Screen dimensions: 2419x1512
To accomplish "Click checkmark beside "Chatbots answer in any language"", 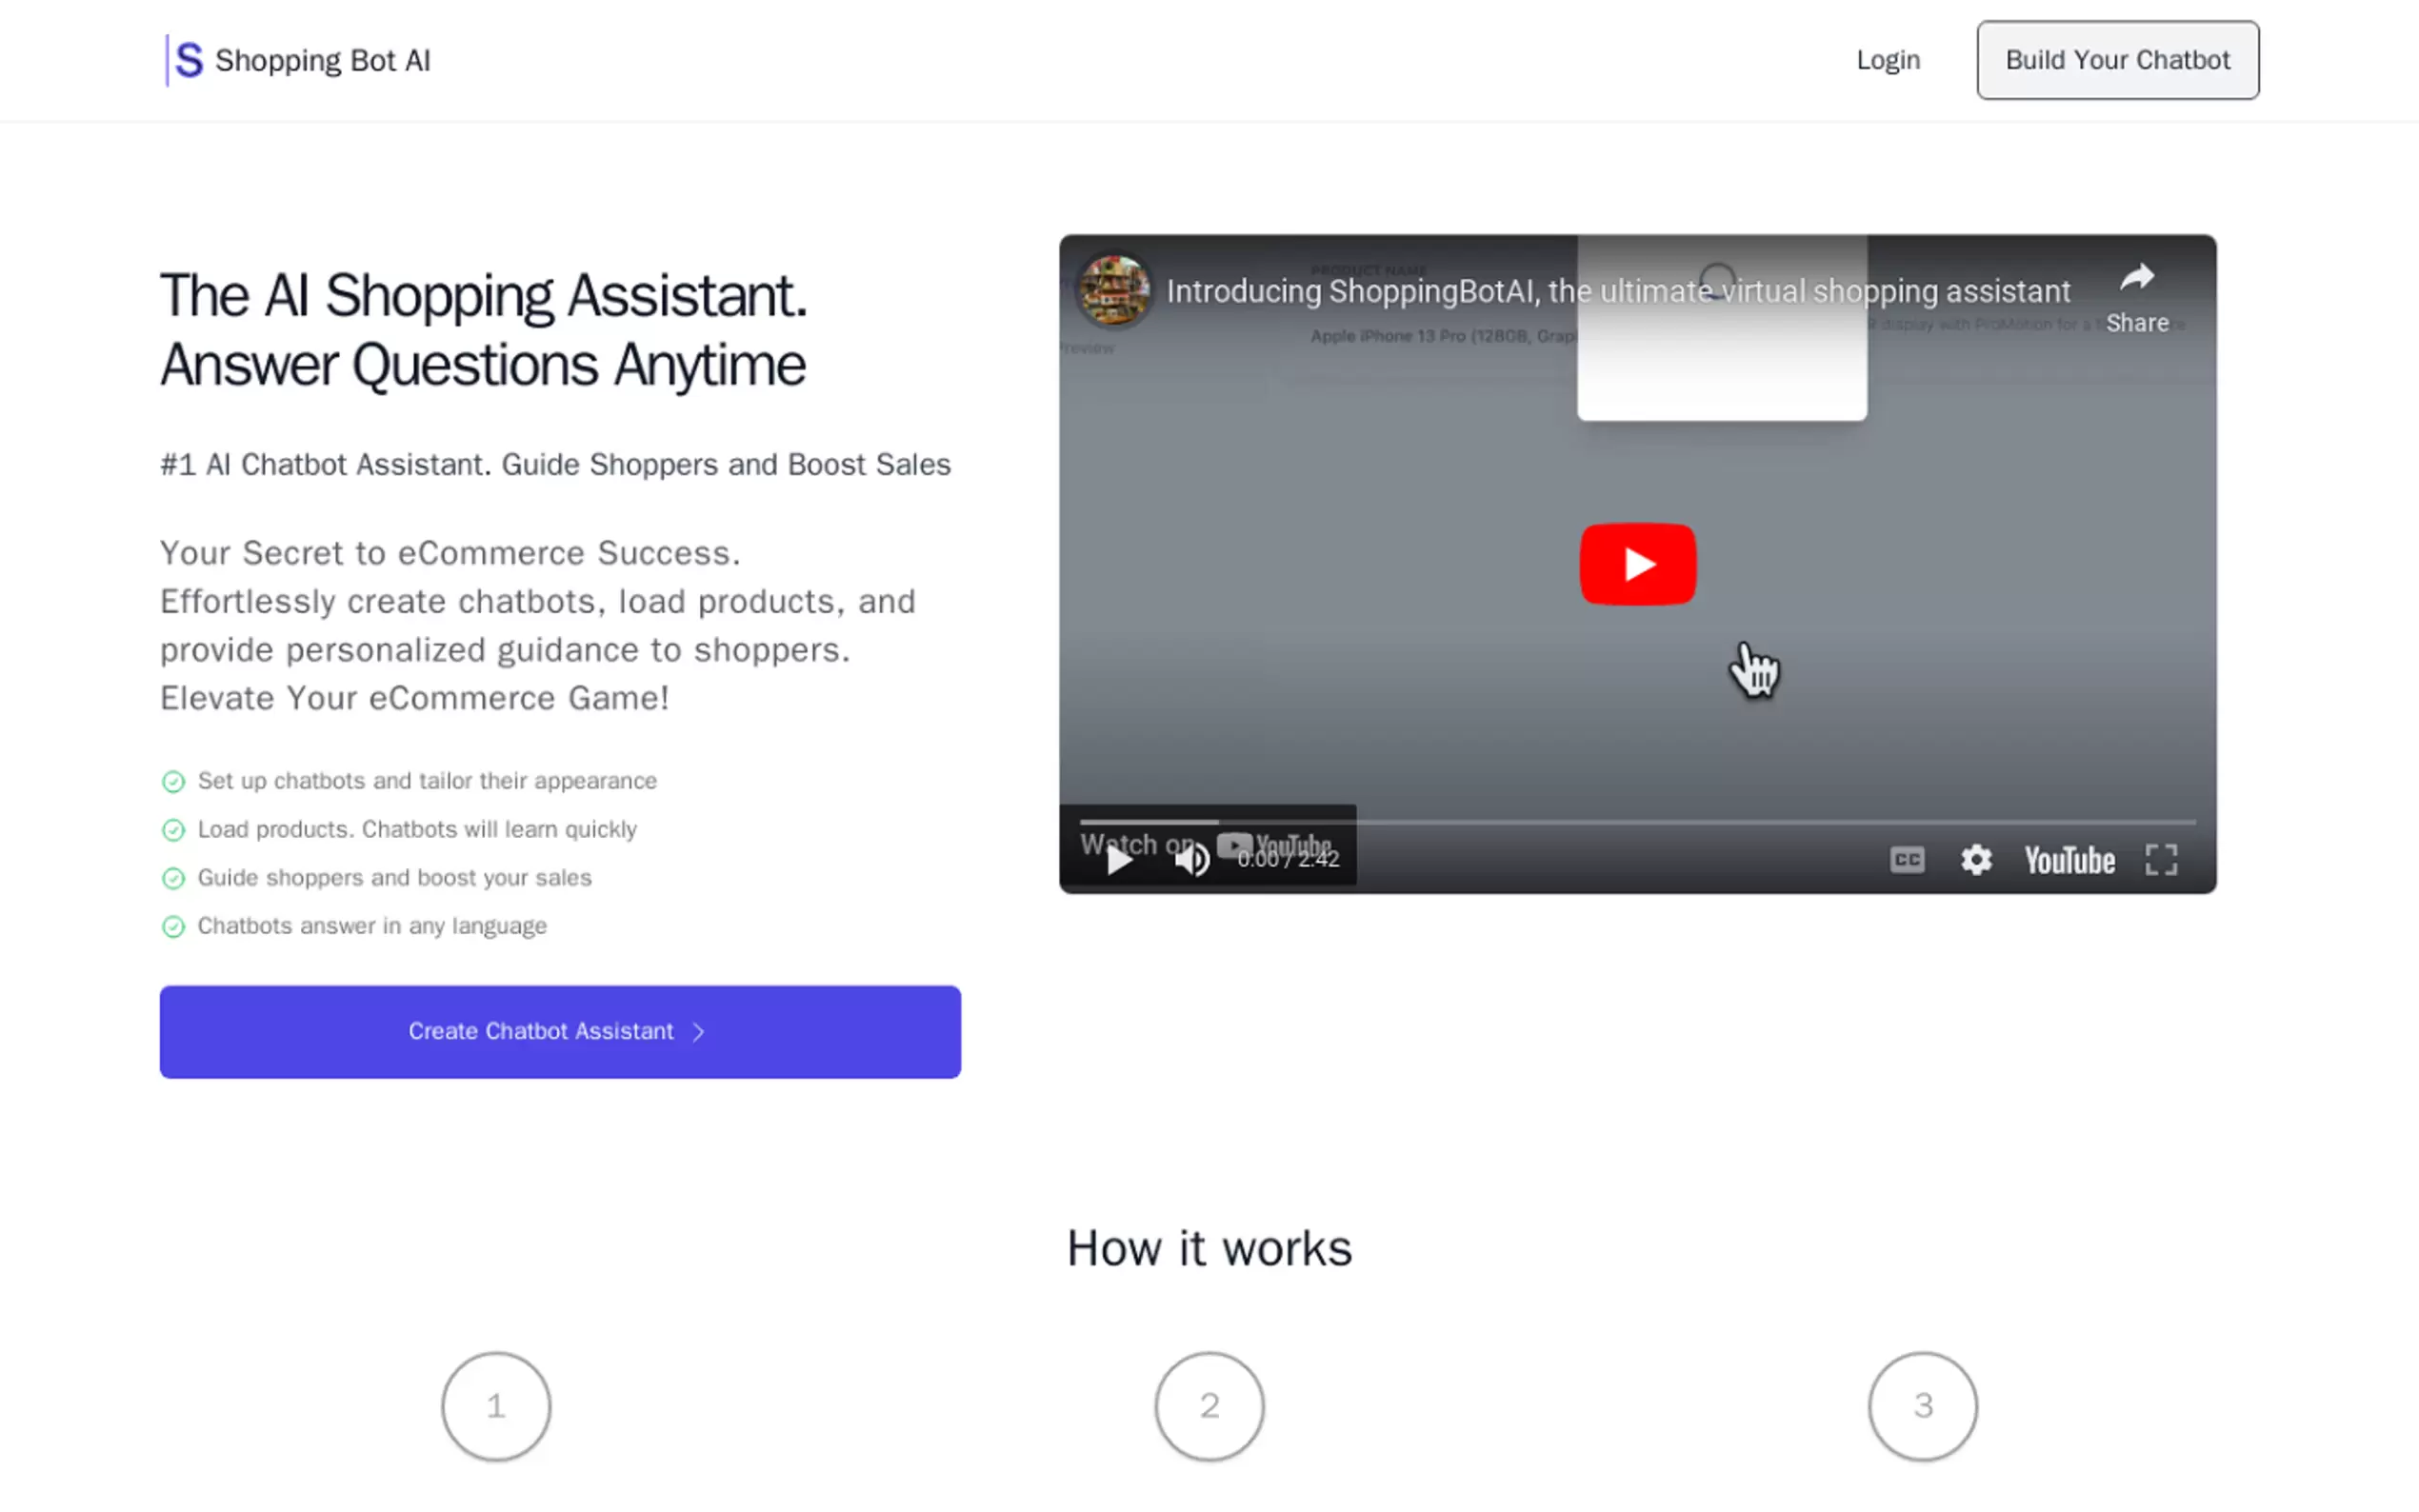I will [173, 926].
